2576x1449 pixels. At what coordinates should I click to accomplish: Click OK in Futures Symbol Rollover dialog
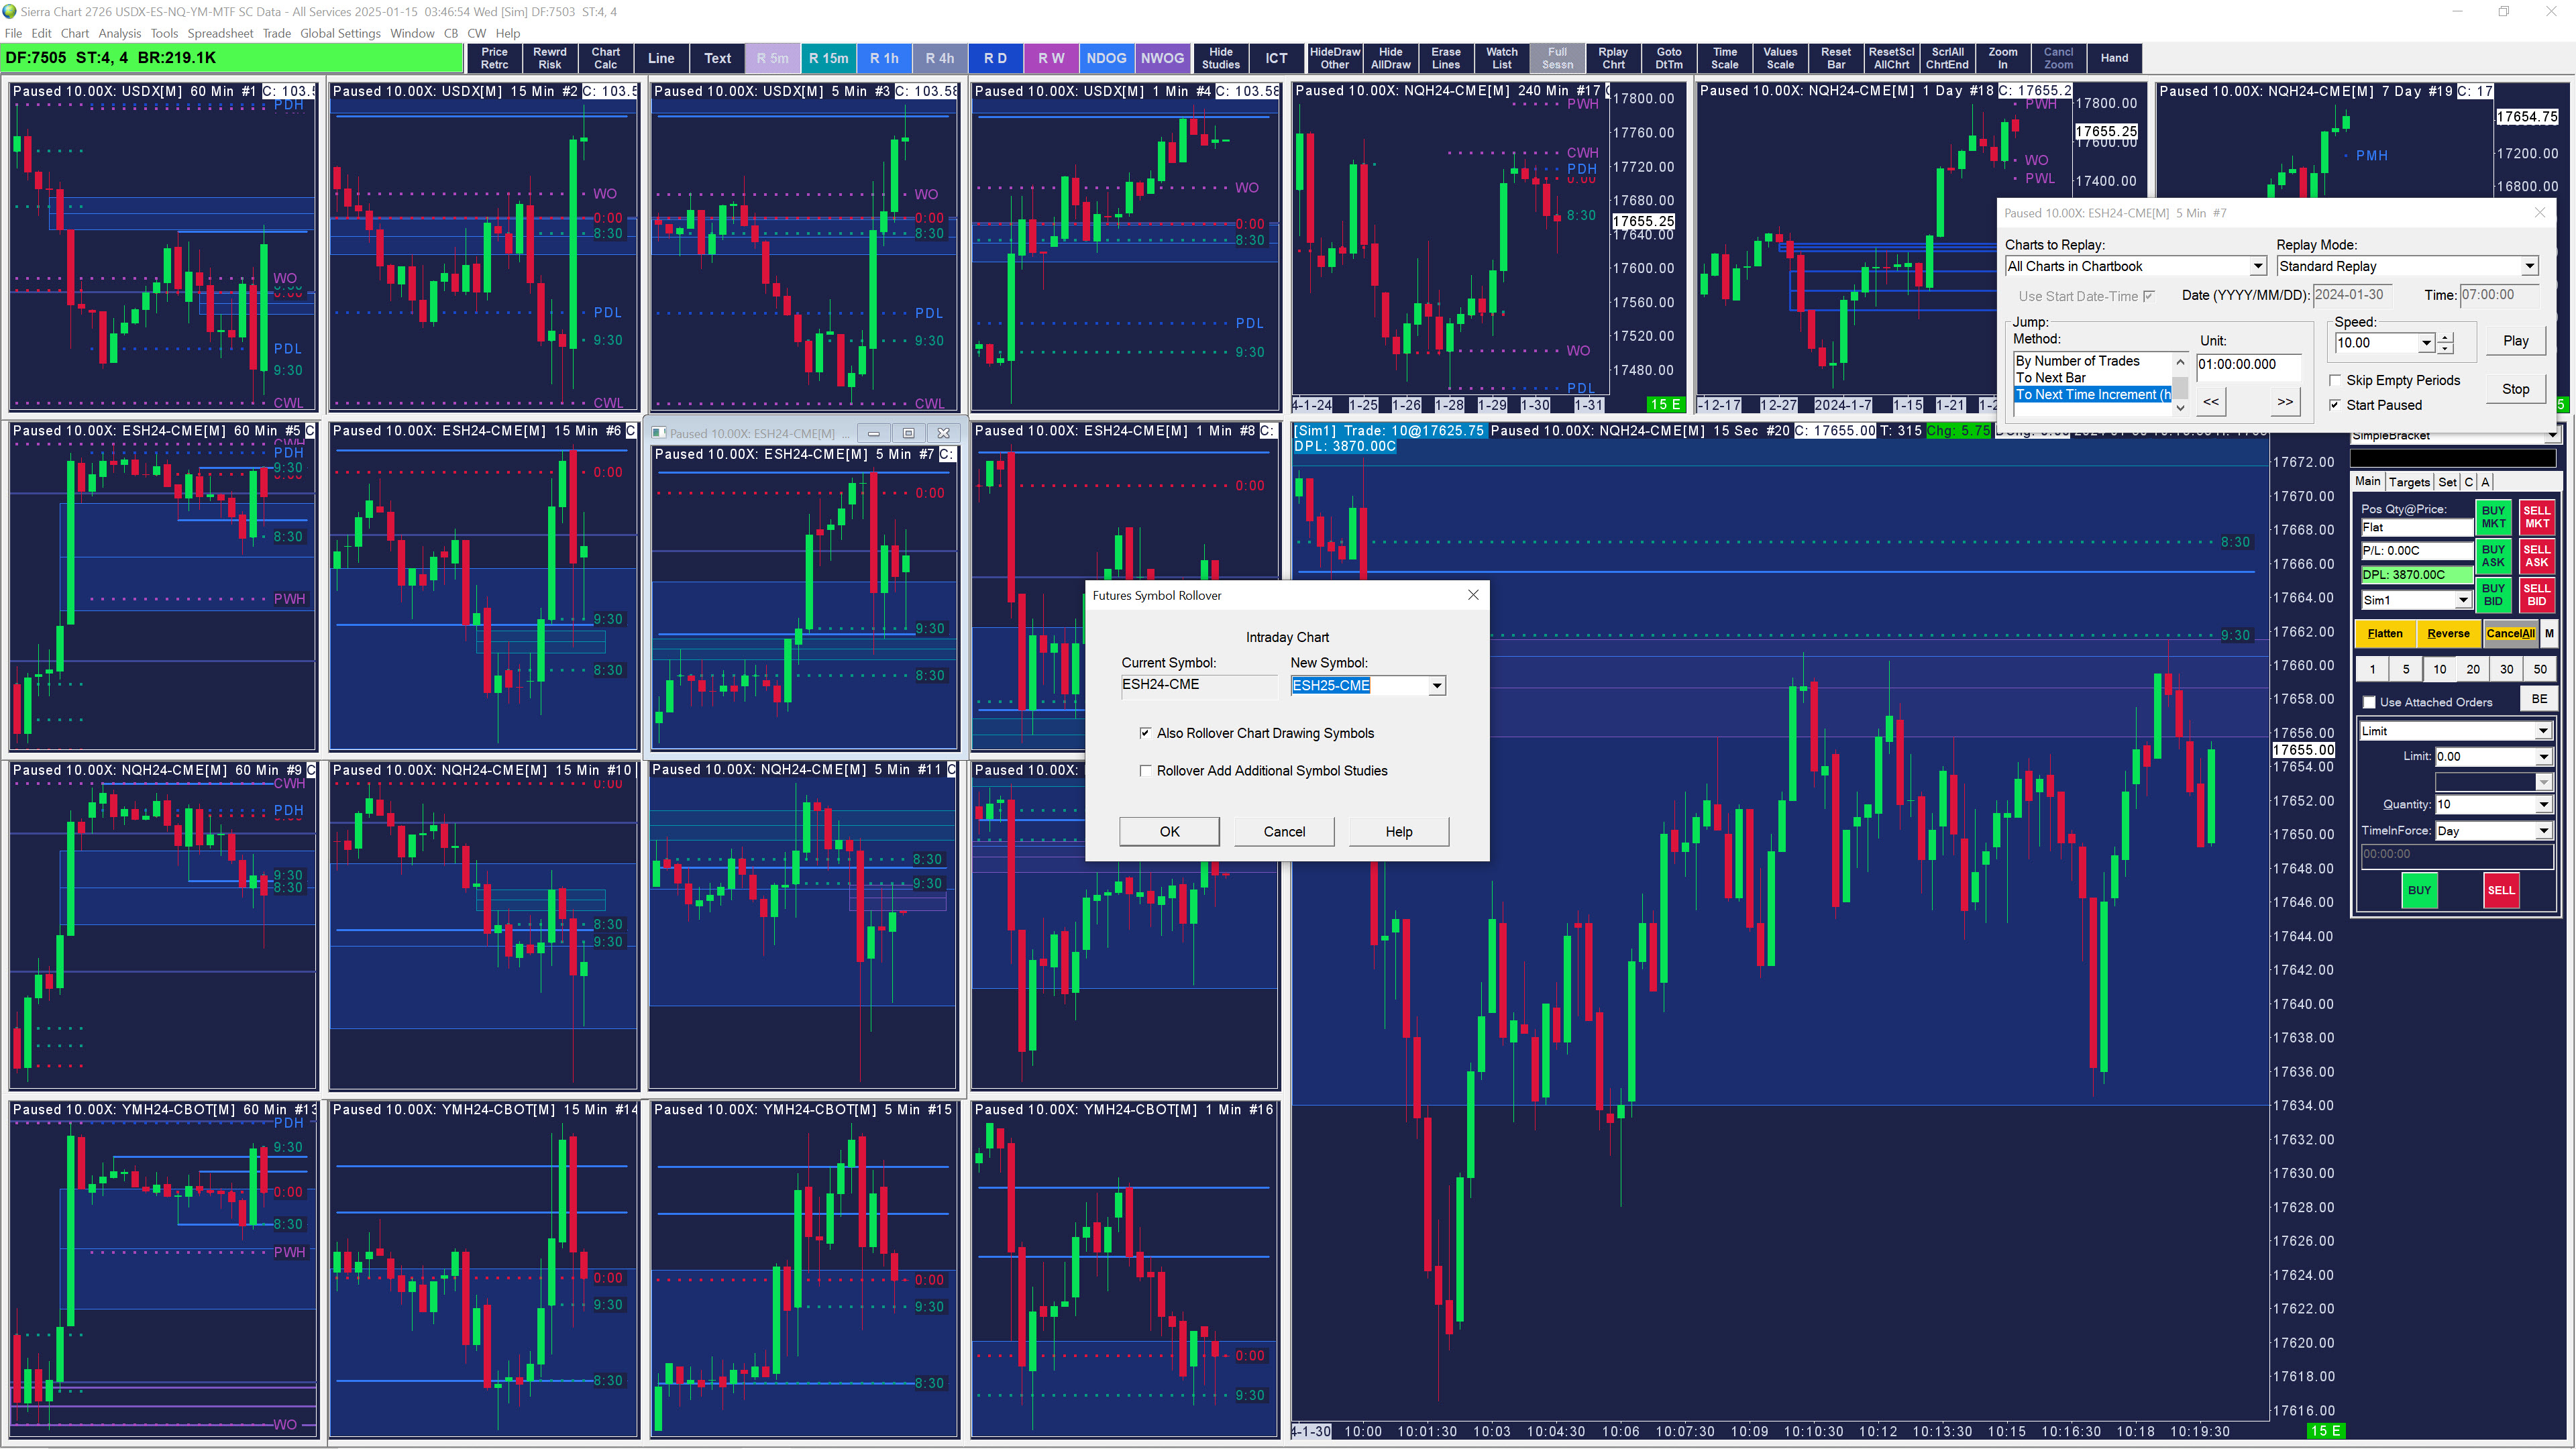(1169, 832)
